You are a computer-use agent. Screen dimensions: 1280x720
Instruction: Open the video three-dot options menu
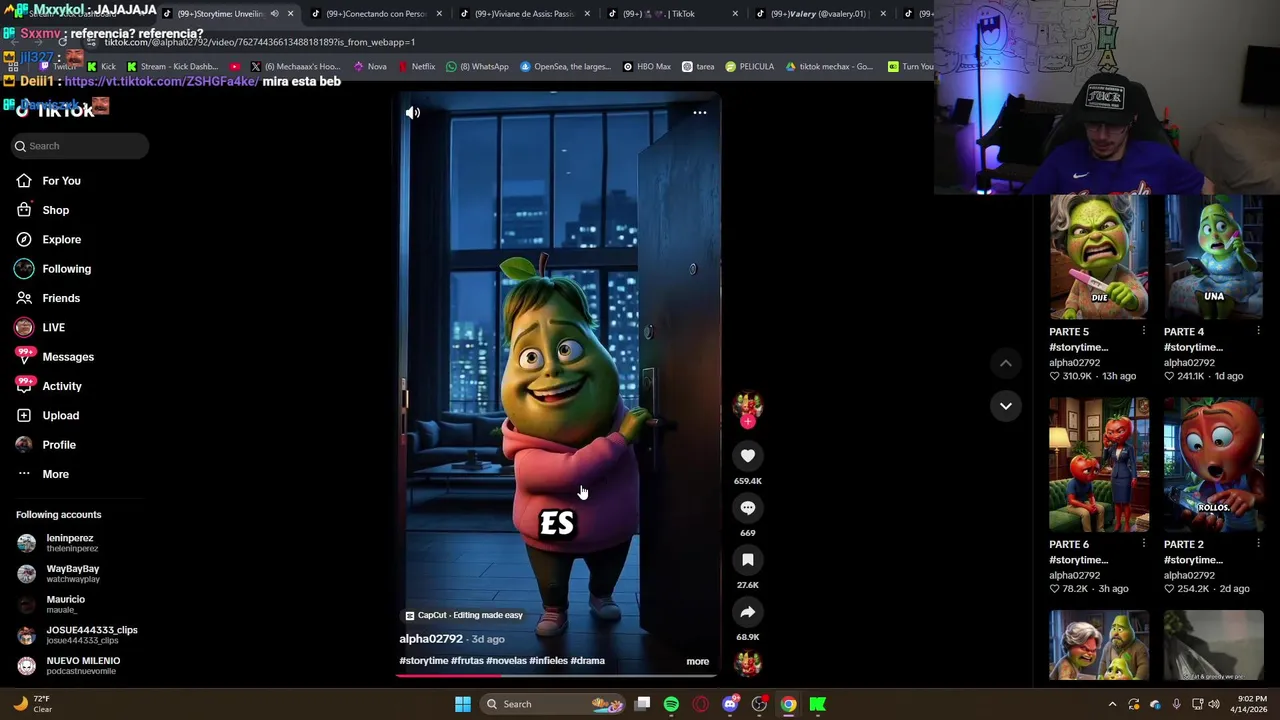[x=700, y=113]
